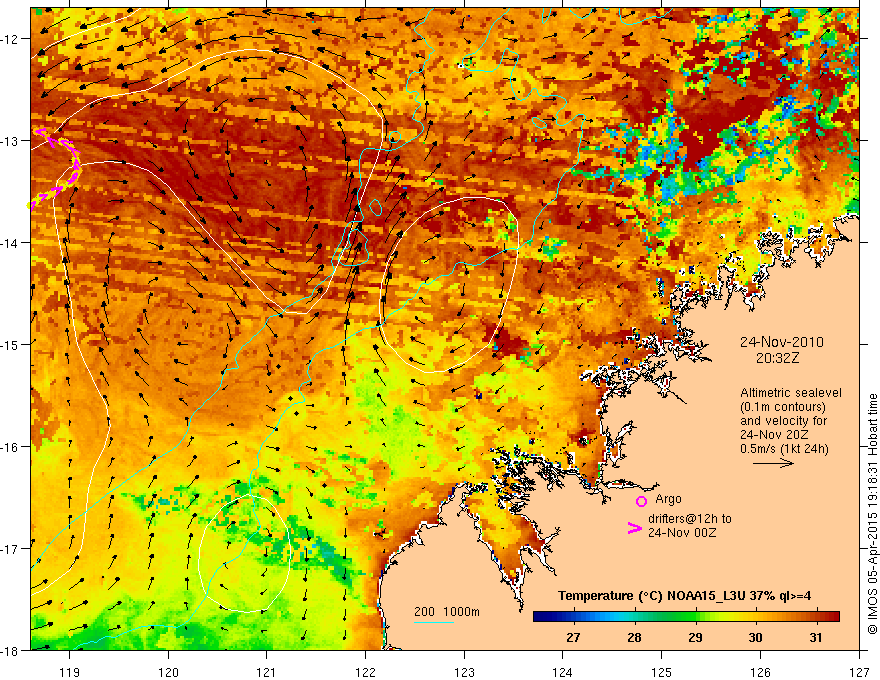Click the color bar value 29

(x=695, y=637)
